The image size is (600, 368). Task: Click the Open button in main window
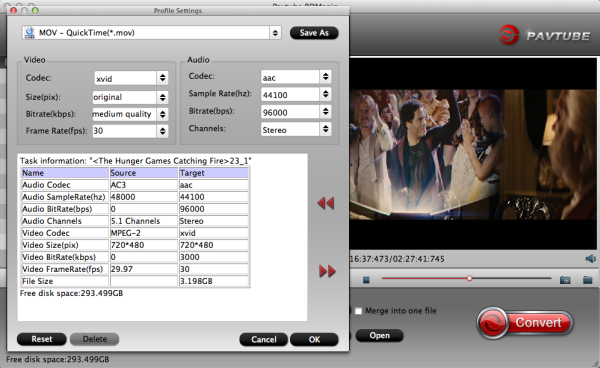pyautogui.click(x=380, y=335)
